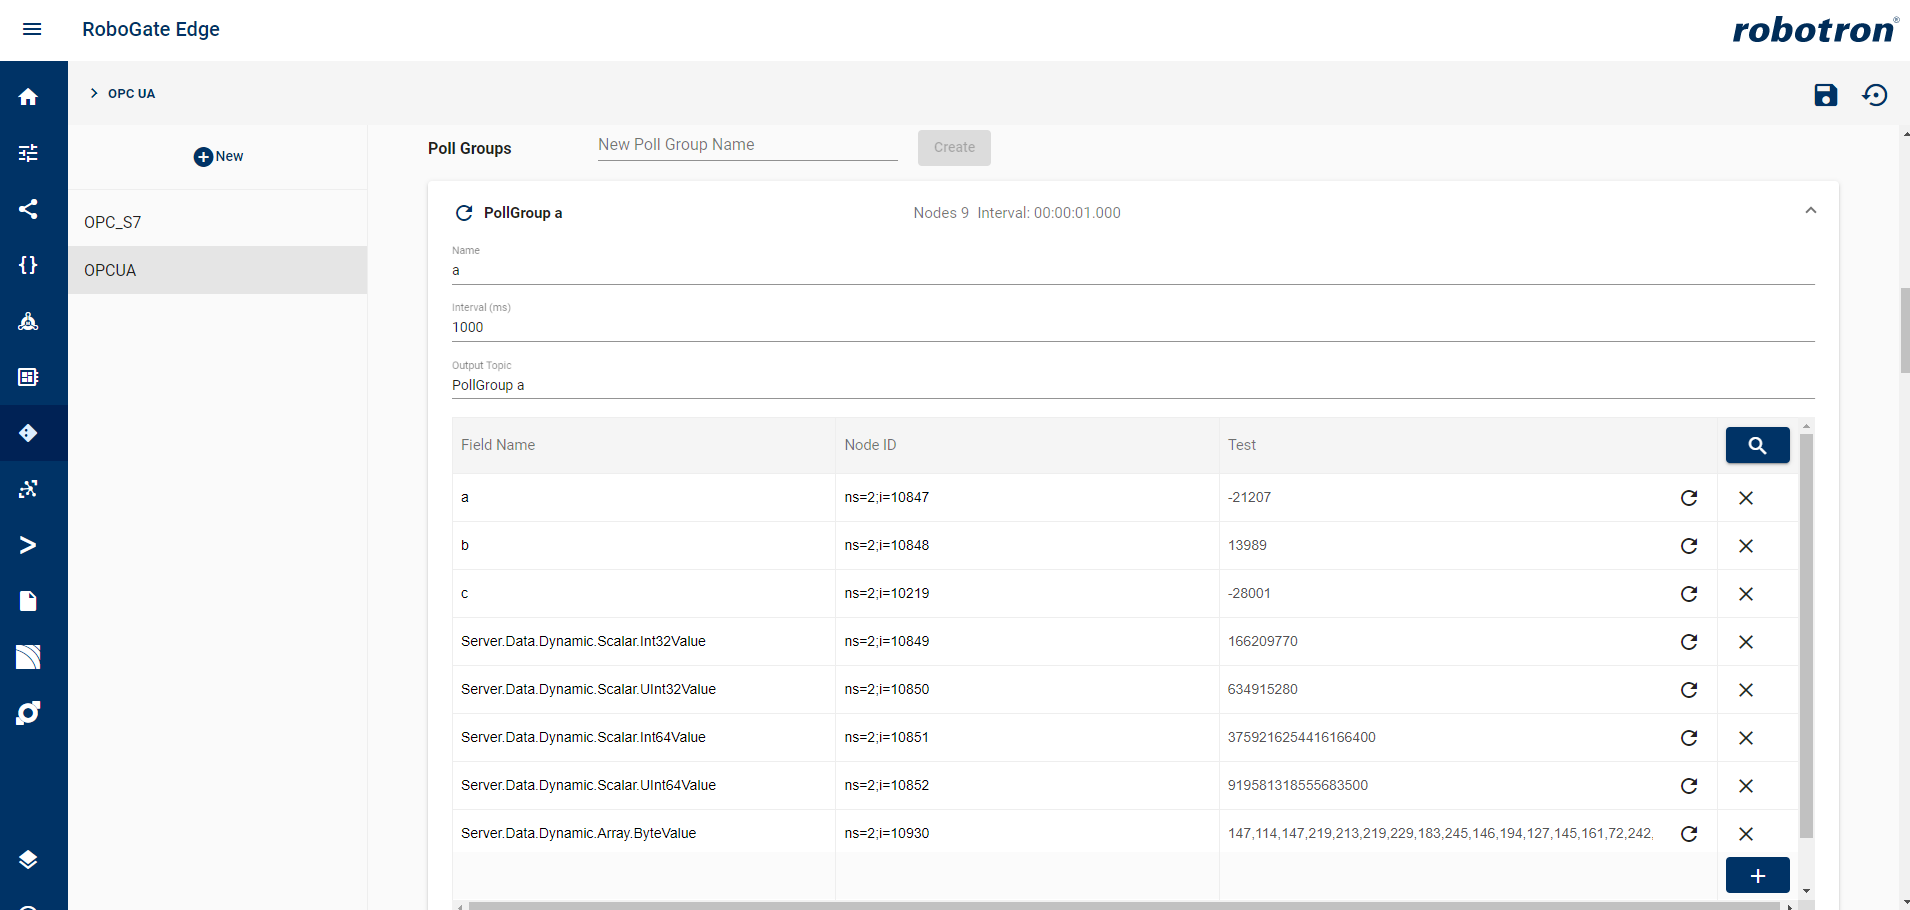This screenshot has width=1910, height=910.
Task: Click the node table vertical scrollbar
Action: pos(1806,635)
